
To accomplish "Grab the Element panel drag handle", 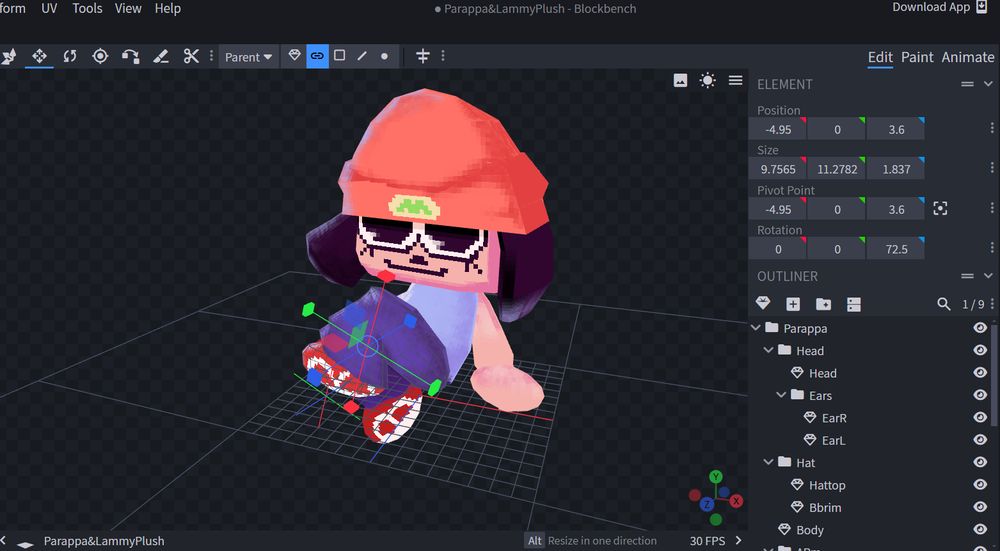I will (x=967, y=84).
